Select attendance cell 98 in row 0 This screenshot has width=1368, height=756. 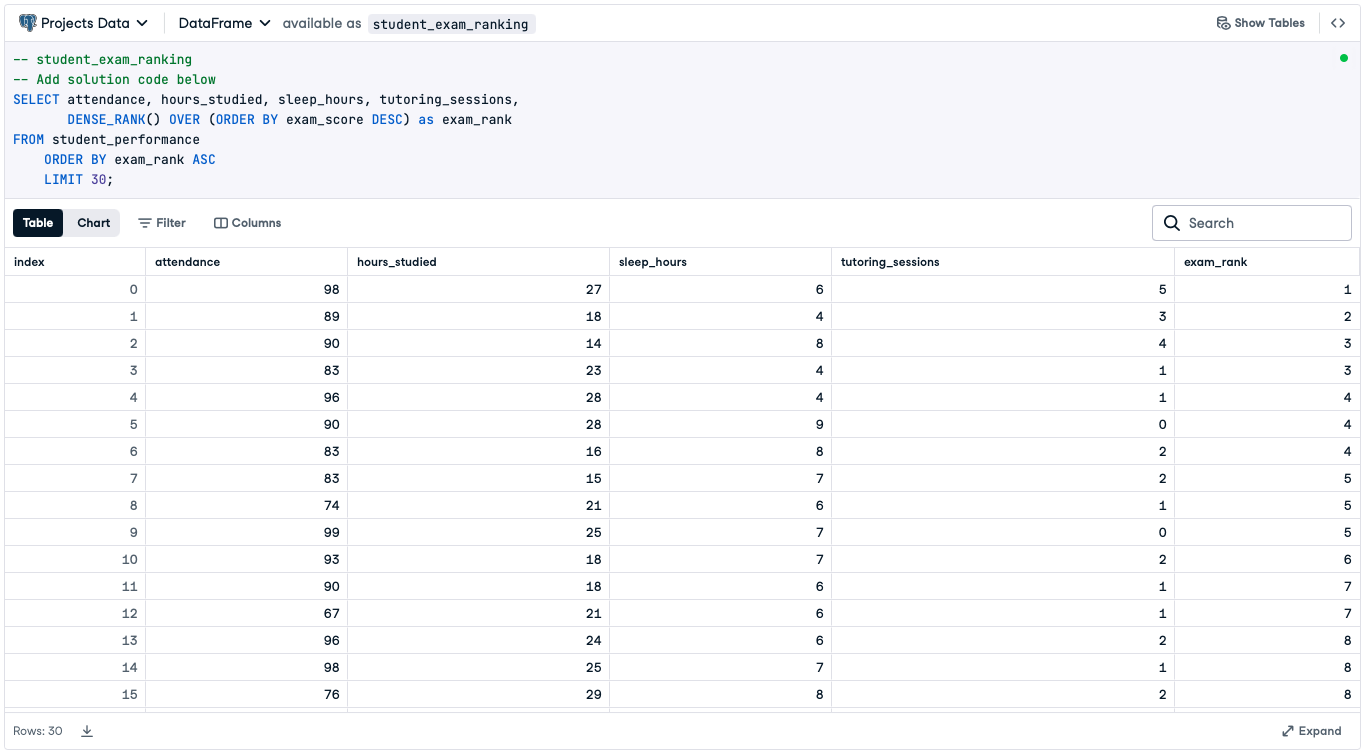(246, 289)
